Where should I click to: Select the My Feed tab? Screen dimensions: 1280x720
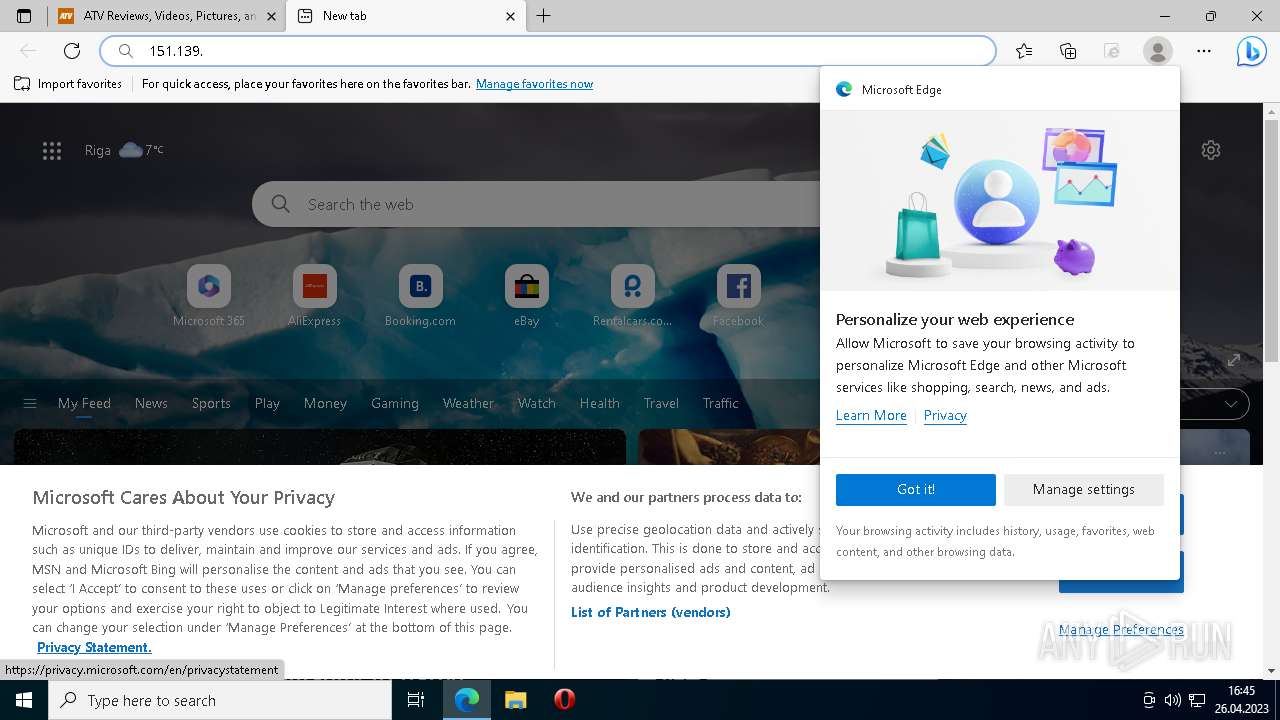84,403
